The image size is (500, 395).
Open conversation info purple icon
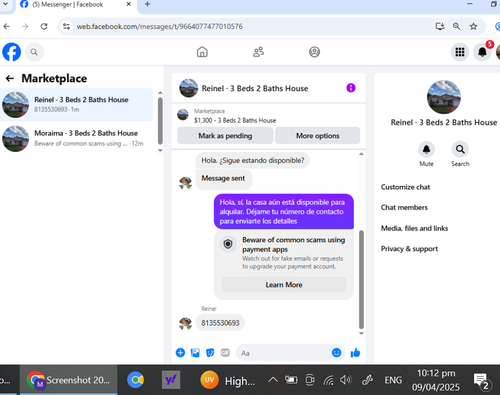tap(351, 88)
